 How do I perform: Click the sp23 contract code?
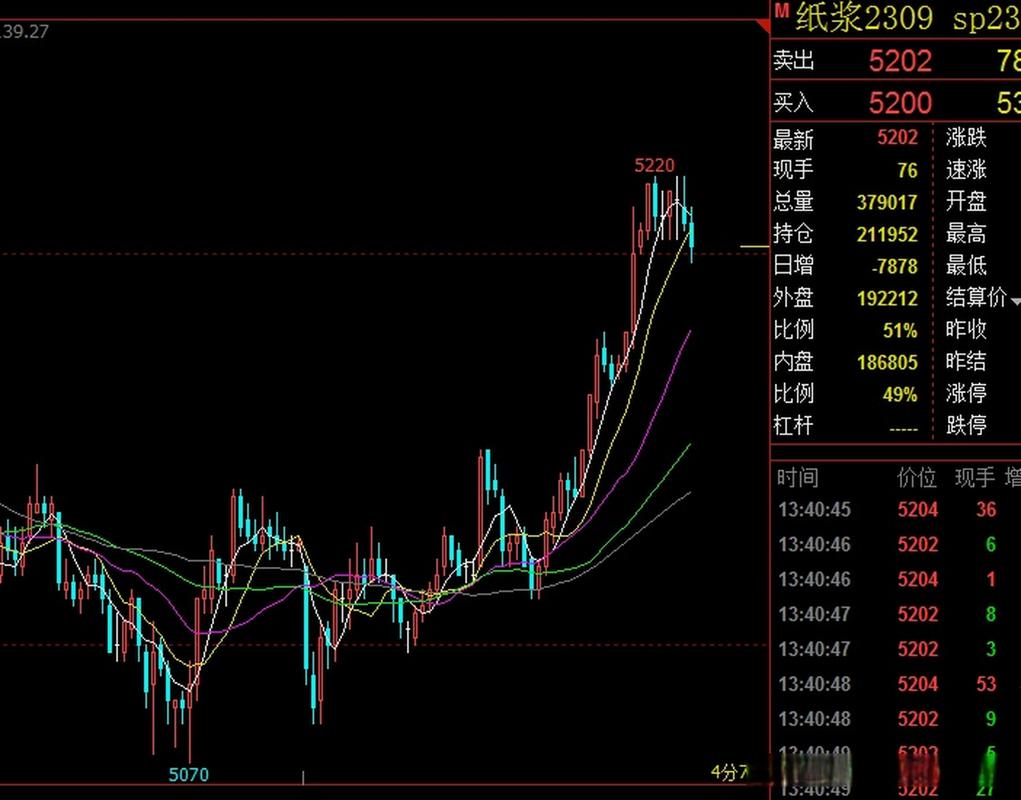click(985, 19)
